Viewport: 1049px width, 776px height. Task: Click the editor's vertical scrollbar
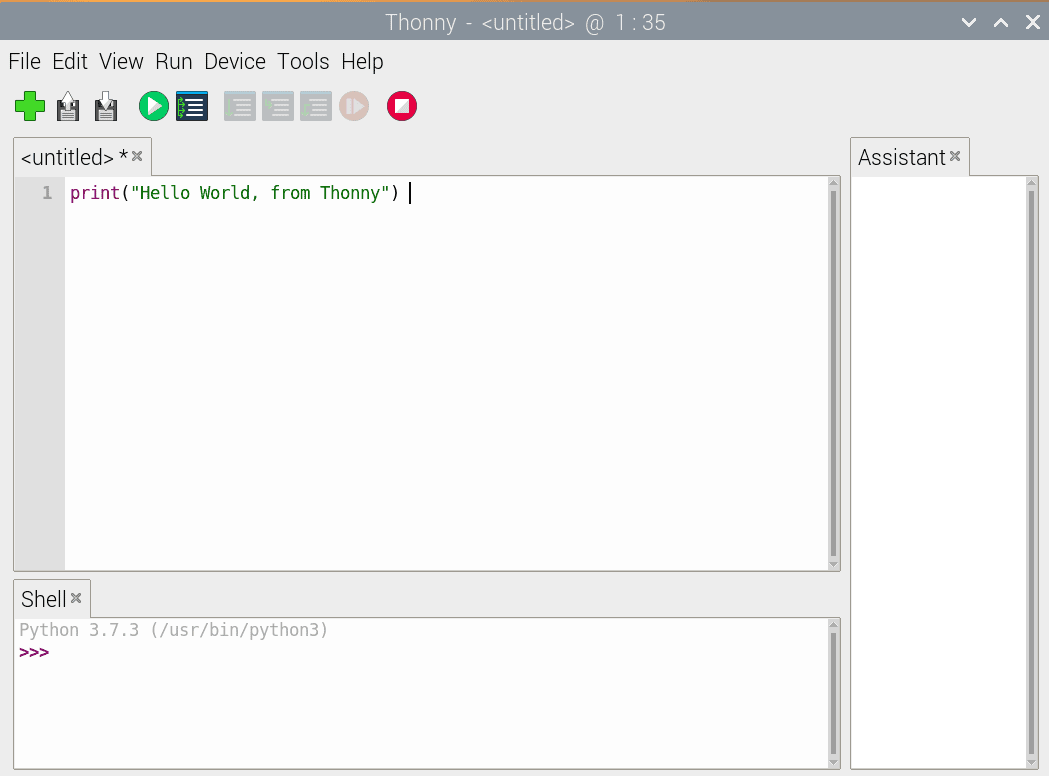[834, 372]
